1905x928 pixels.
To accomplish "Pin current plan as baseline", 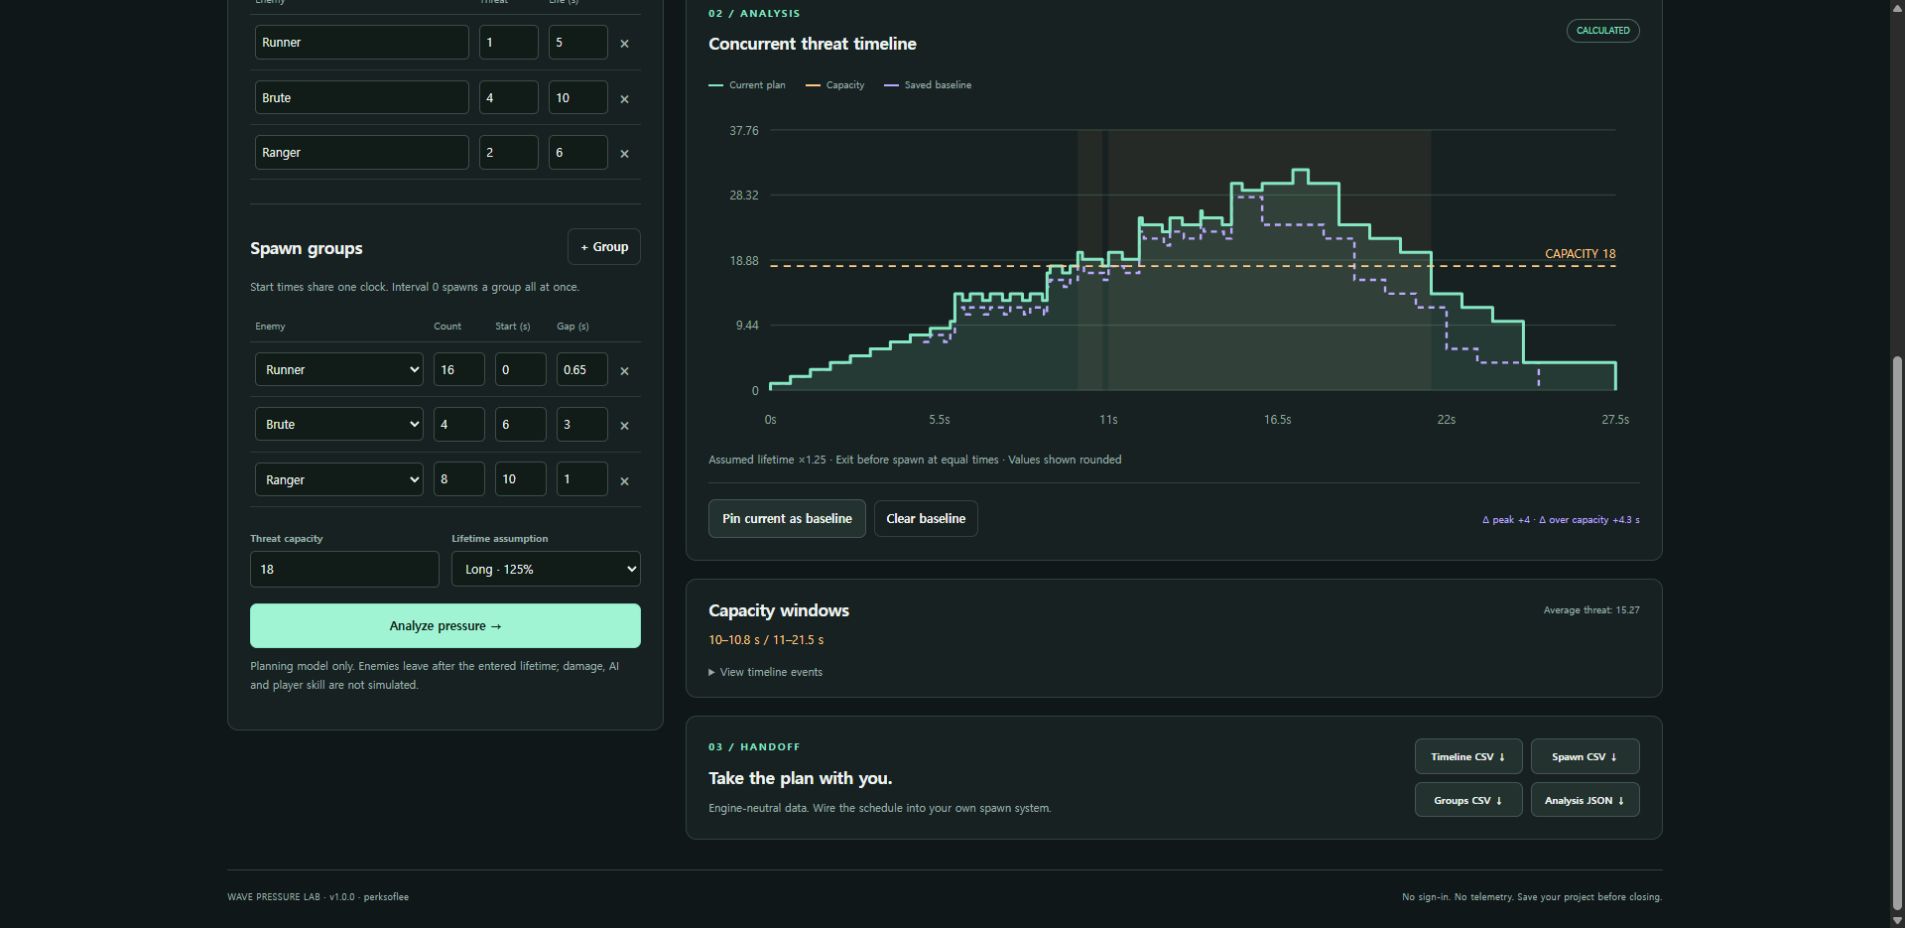I will click(x=787, y=518).
